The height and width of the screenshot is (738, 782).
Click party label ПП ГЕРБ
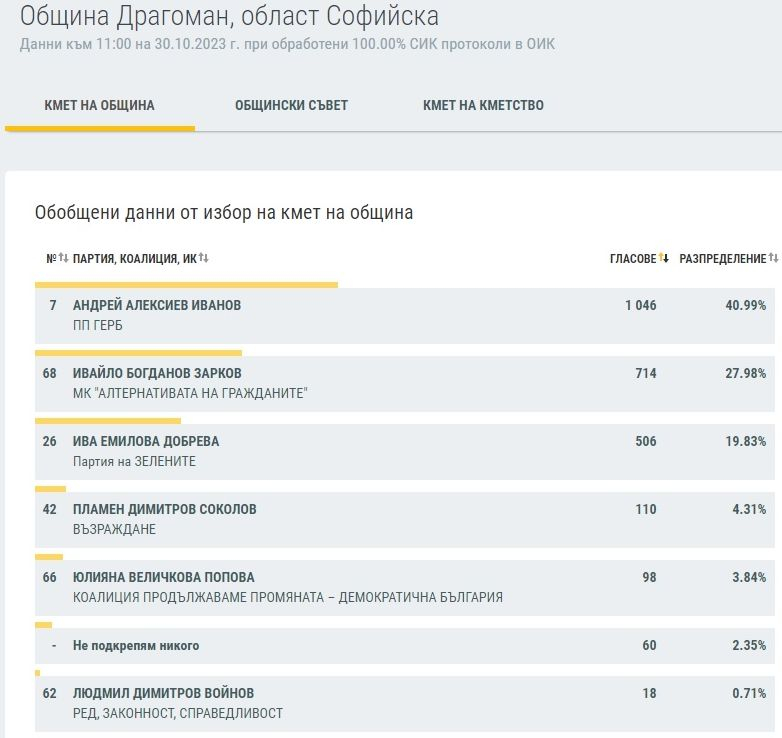98,325
